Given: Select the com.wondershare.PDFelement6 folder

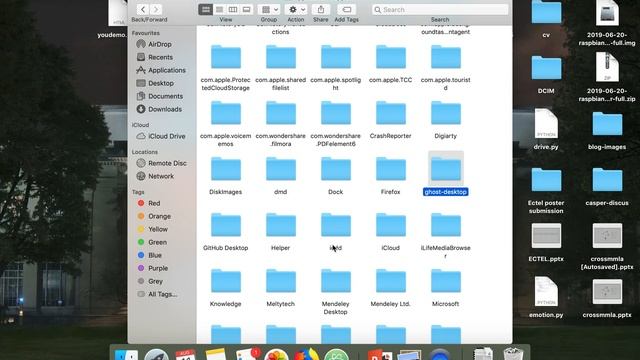Looking at the screenshot, I should [x=336, y=113].
